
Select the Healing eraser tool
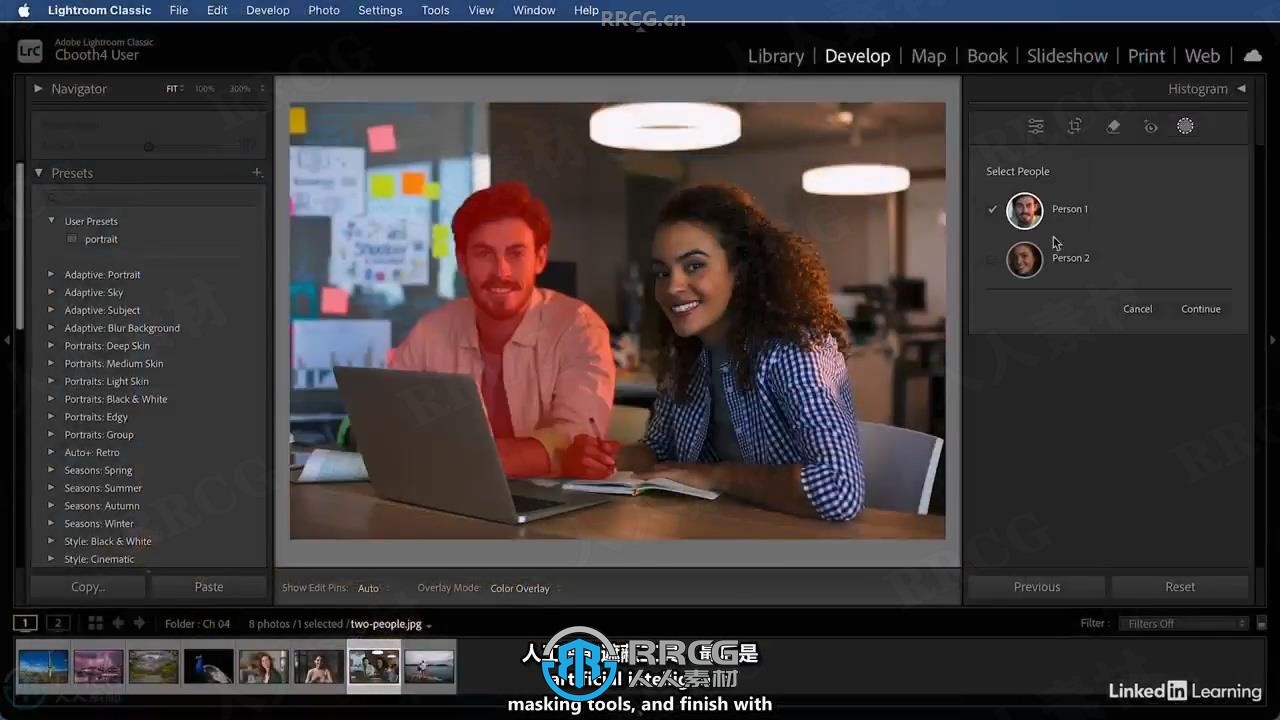point(1113,126)
